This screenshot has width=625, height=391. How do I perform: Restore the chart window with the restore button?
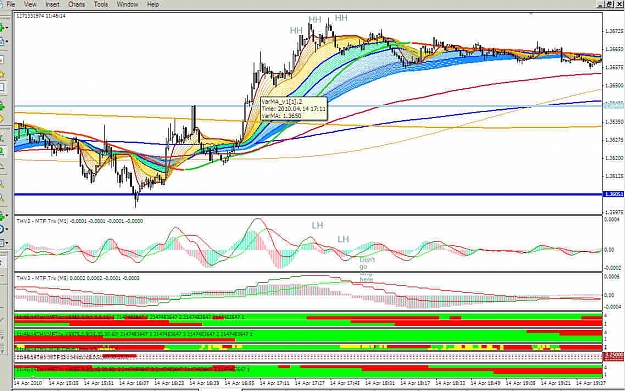pos(609,4)
